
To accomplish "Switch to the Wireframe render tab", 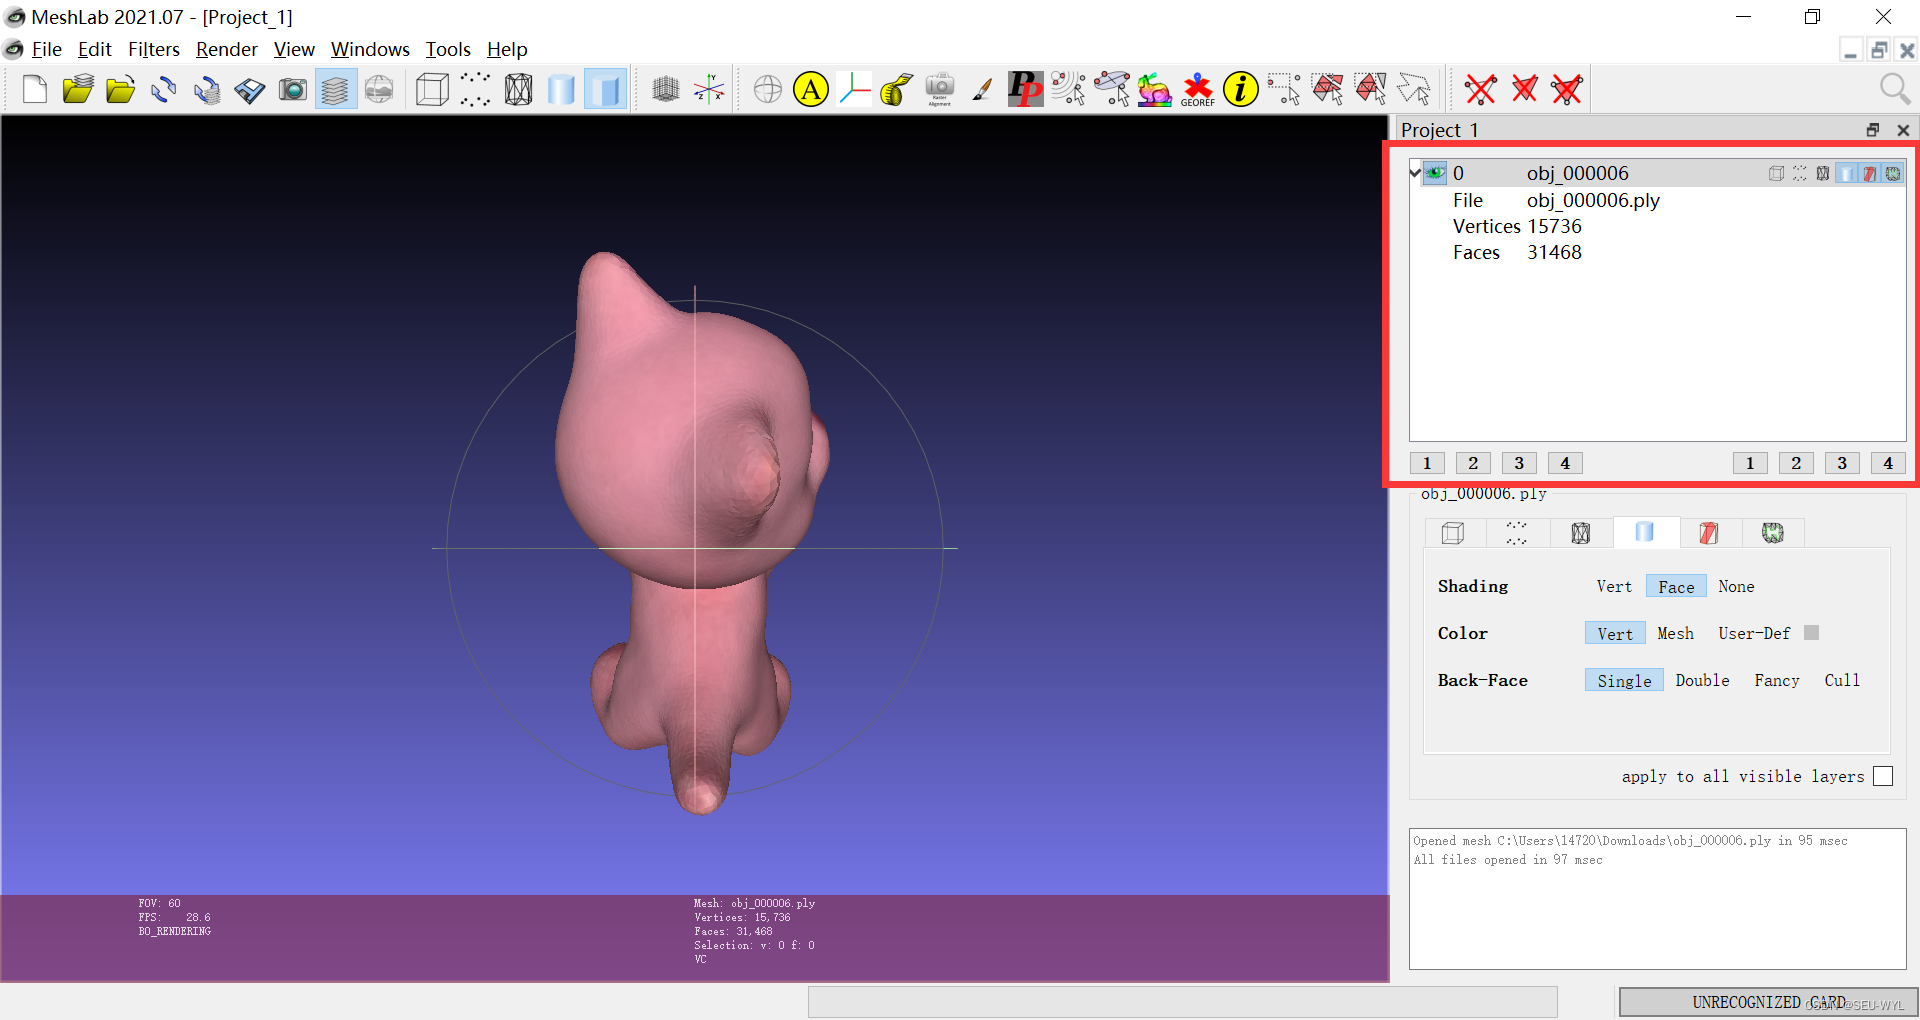I will pyautogui.click(x=1581, y=533).
